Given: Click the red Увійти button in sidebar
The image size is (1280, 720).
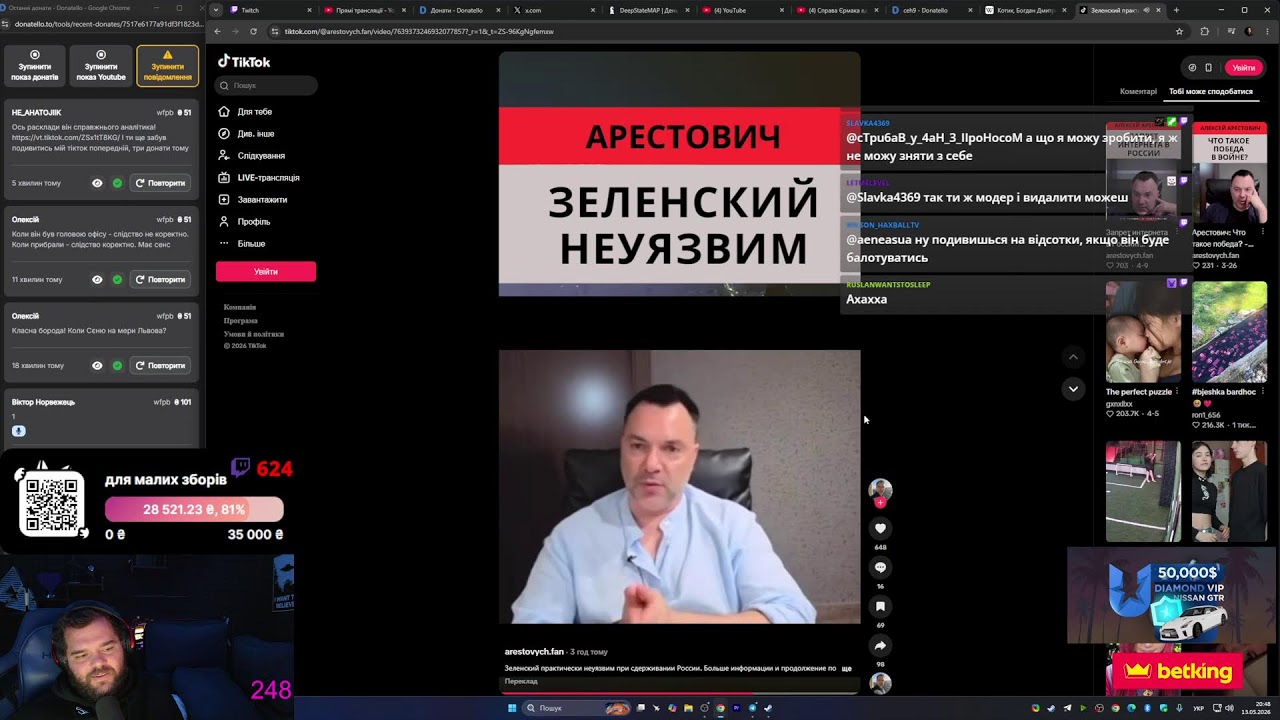Looking at the screenshot, I should coord(266,271).
